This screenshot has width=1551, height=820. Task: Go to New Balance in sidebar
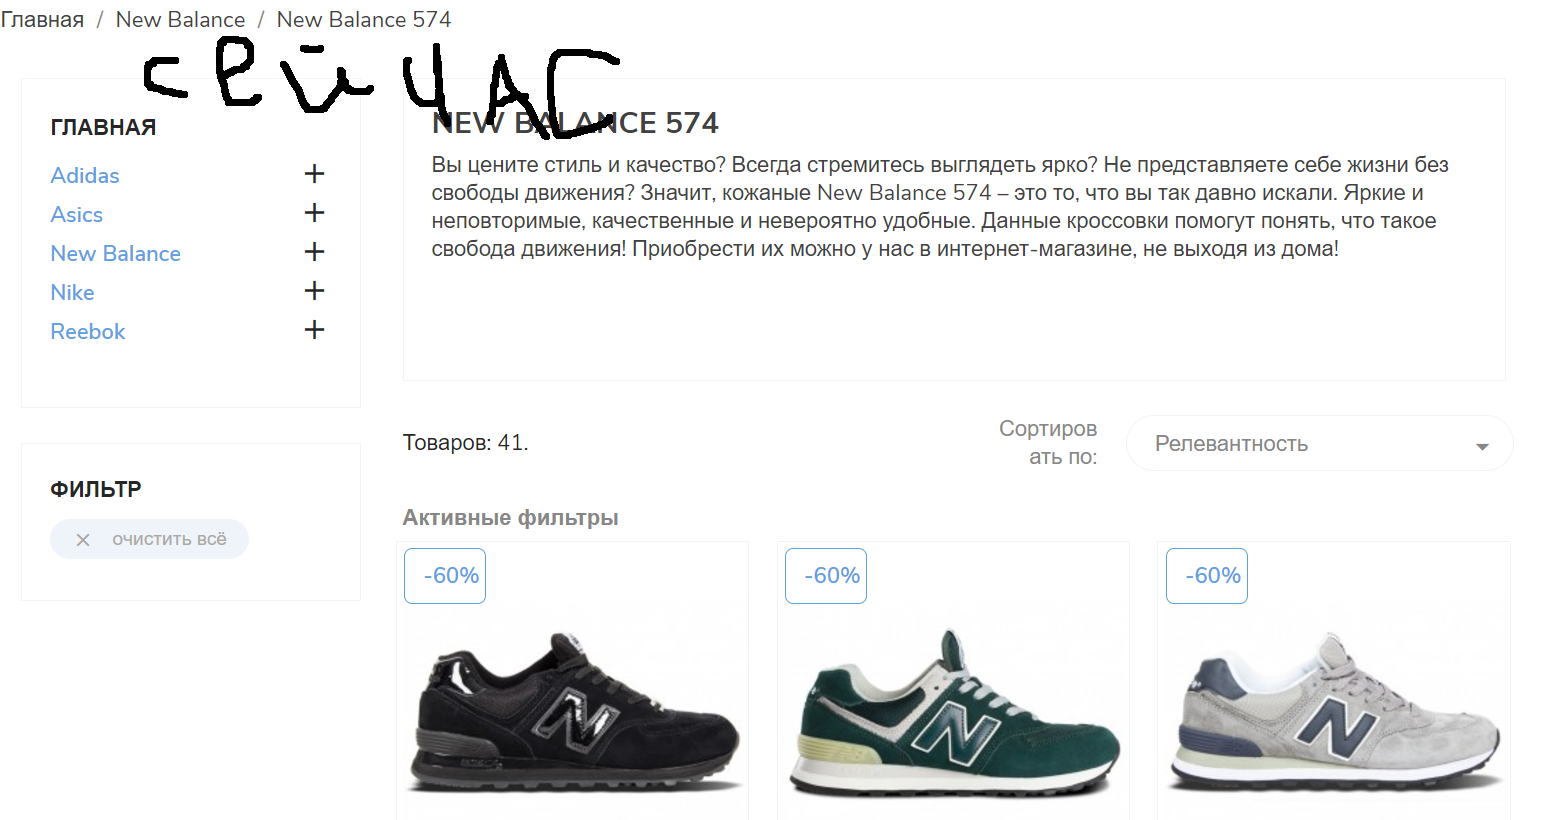tap(116, 253)
